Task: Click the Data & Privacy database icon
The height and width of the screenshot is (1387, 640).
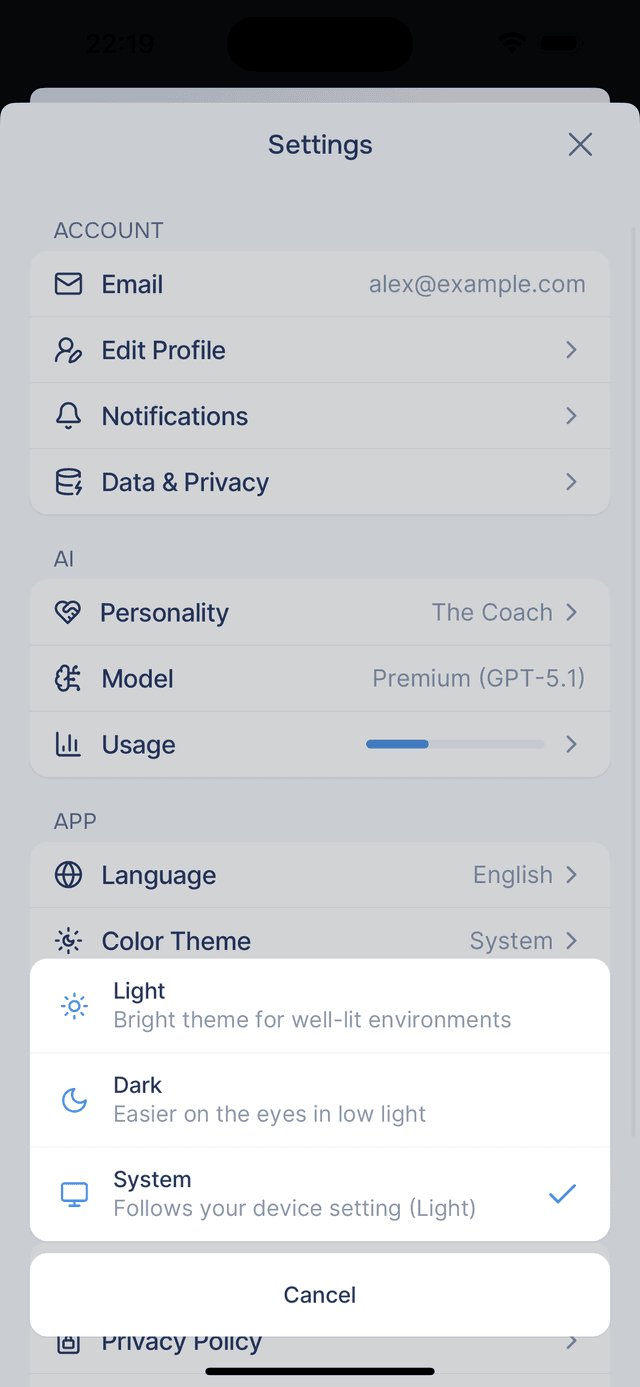Action: [x=68, y=482]
